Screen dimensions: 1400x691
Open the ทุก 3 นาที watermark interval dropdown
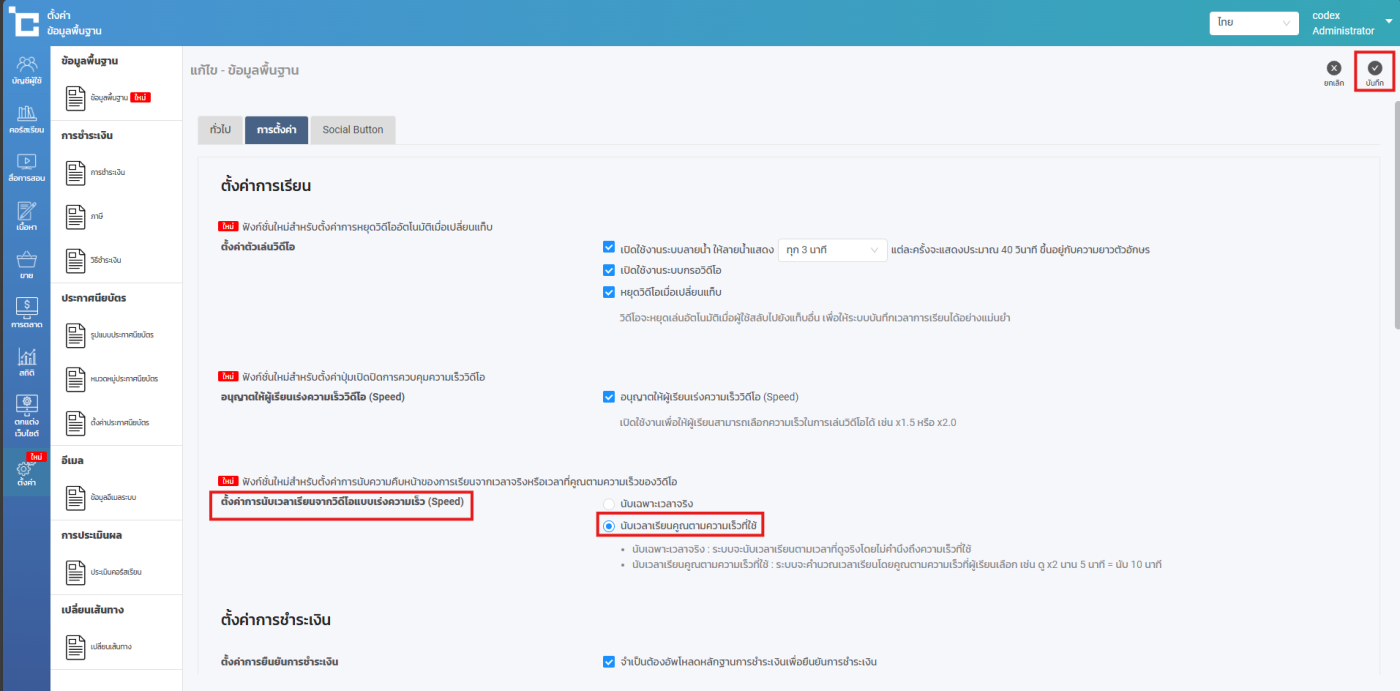[x=832, y=249]
